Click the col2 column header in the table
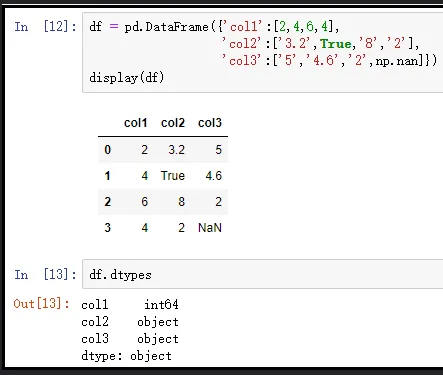This screenshot has width=443, height=375. click(x=173, y=123)
